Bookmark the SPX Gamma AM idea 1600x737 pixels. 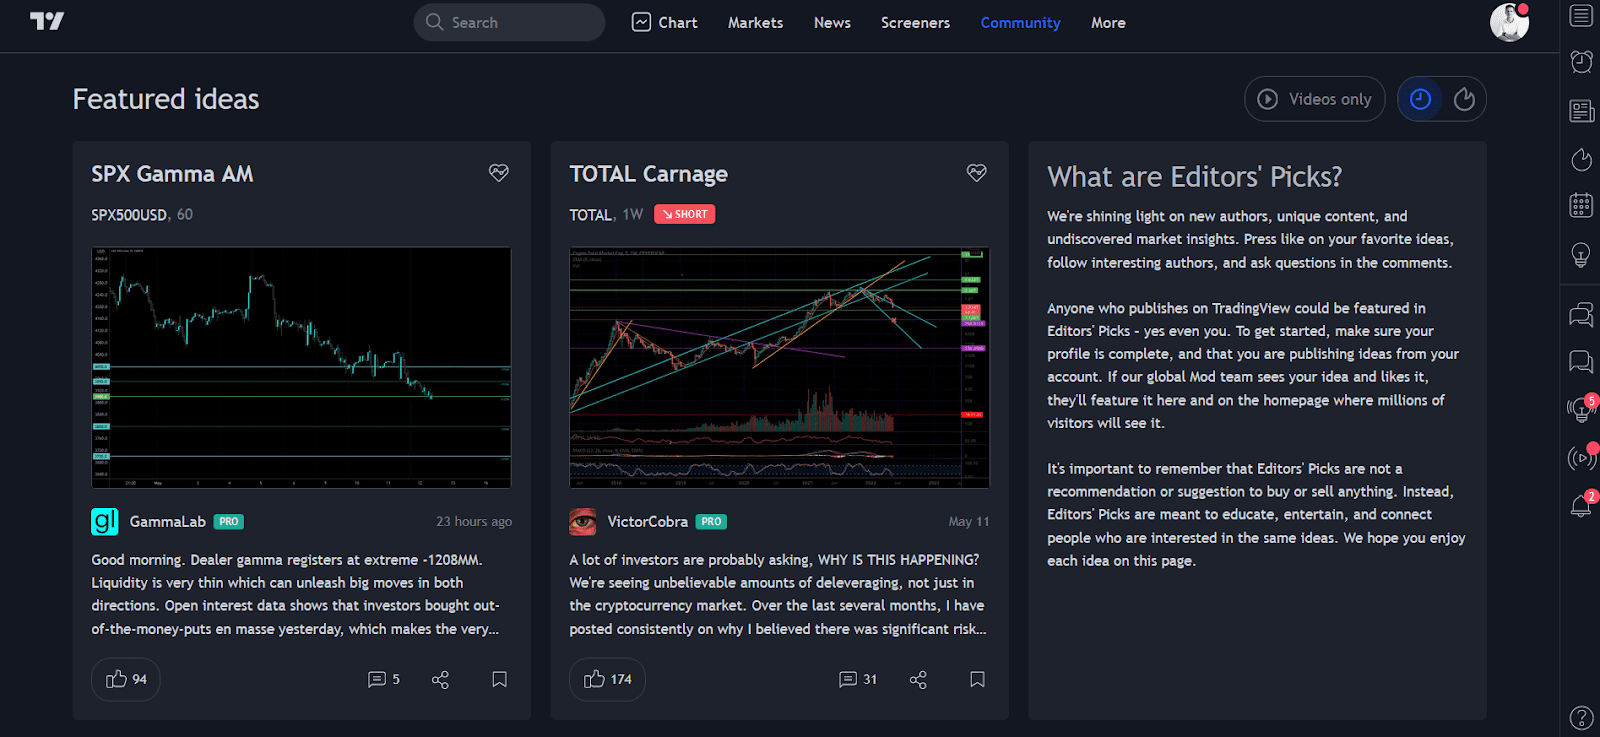[499, 679]
